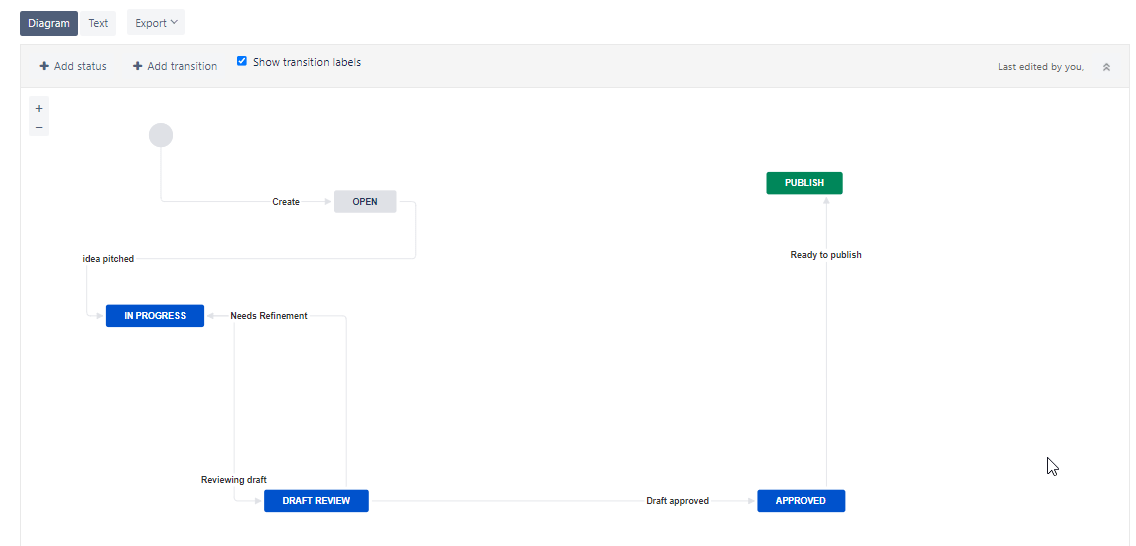The height and width of the screenshot is (546, 1136).
Task: Collapse the toolbar with double chevron icon
Action: 1106,67
